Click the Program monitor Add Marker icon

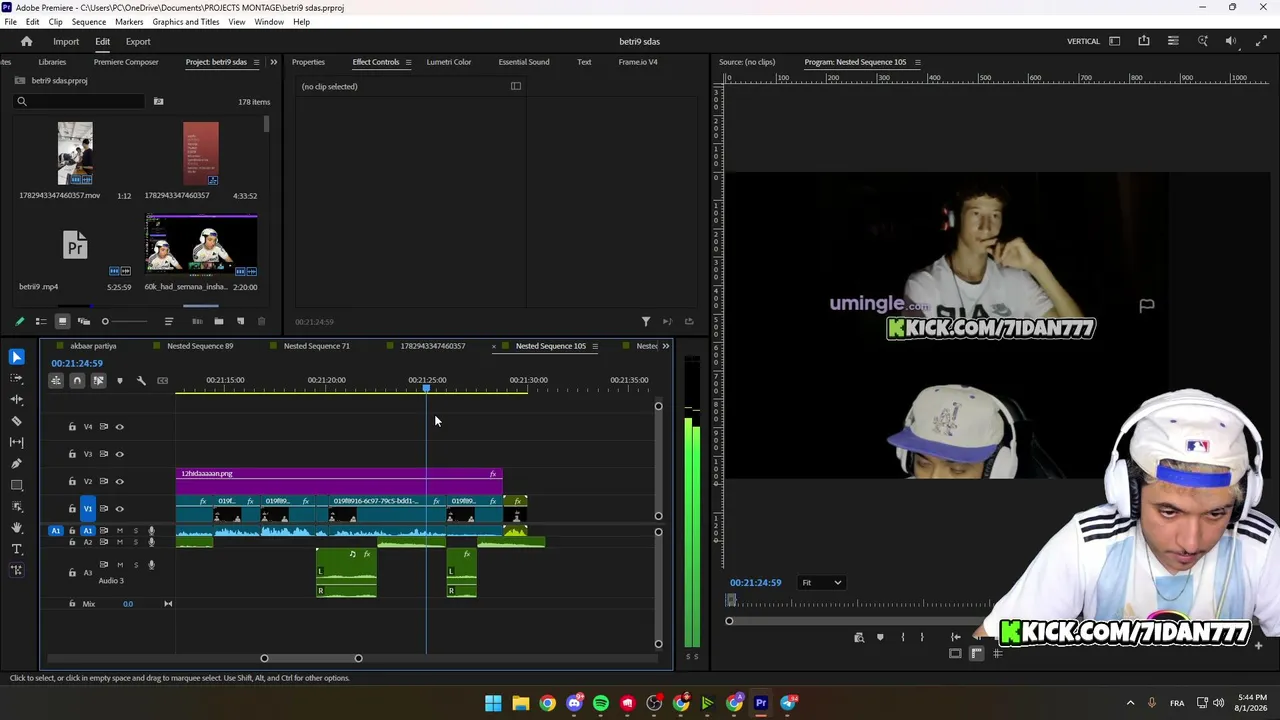[x=880, y=637]
